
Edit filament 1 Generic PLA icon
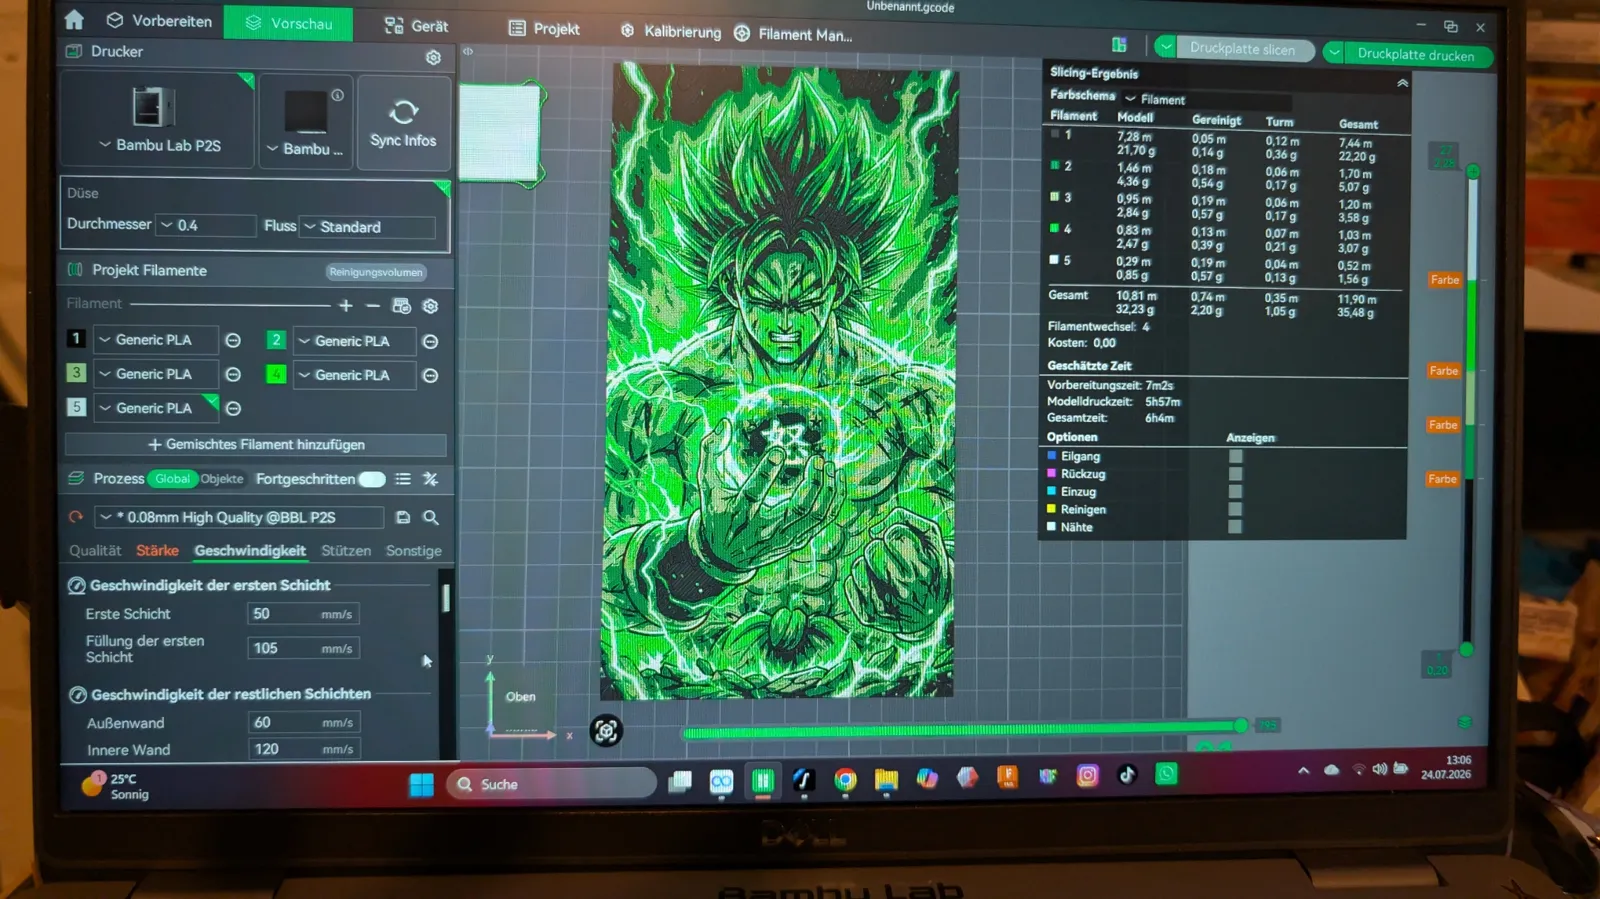(233, 340)
